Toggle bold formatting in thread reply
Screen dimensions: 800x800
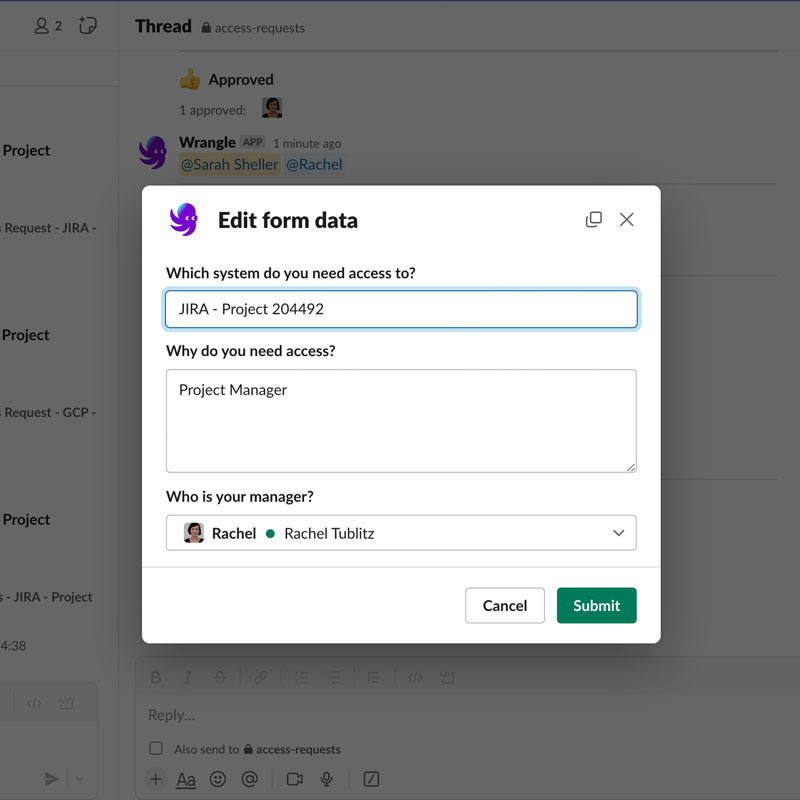coord(156,678)
